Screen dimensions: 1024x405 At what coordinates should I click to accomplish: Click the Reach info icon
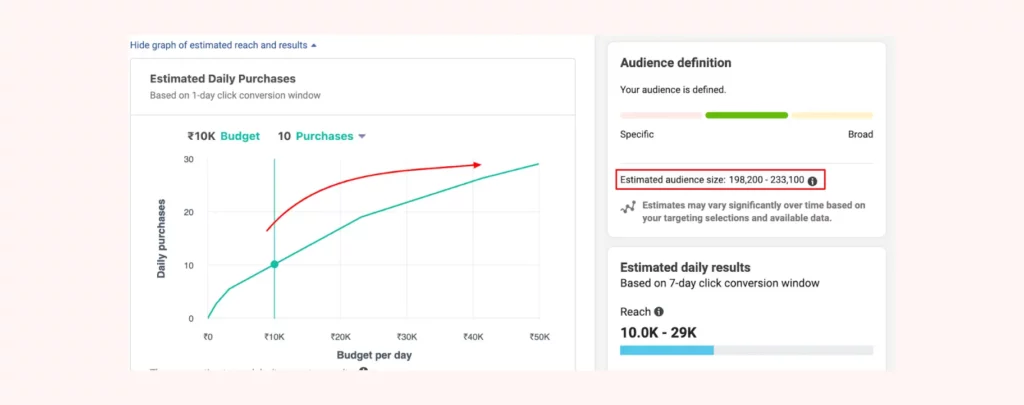659,312
